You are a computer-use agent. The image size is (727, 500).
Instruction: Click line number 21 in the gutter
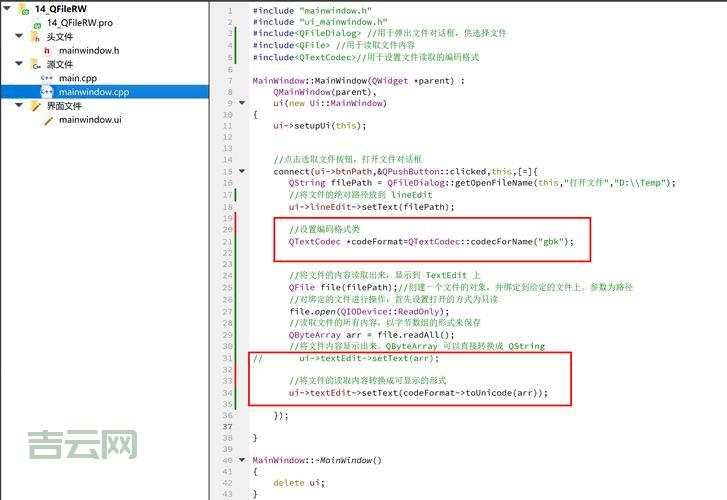[228, 241]
